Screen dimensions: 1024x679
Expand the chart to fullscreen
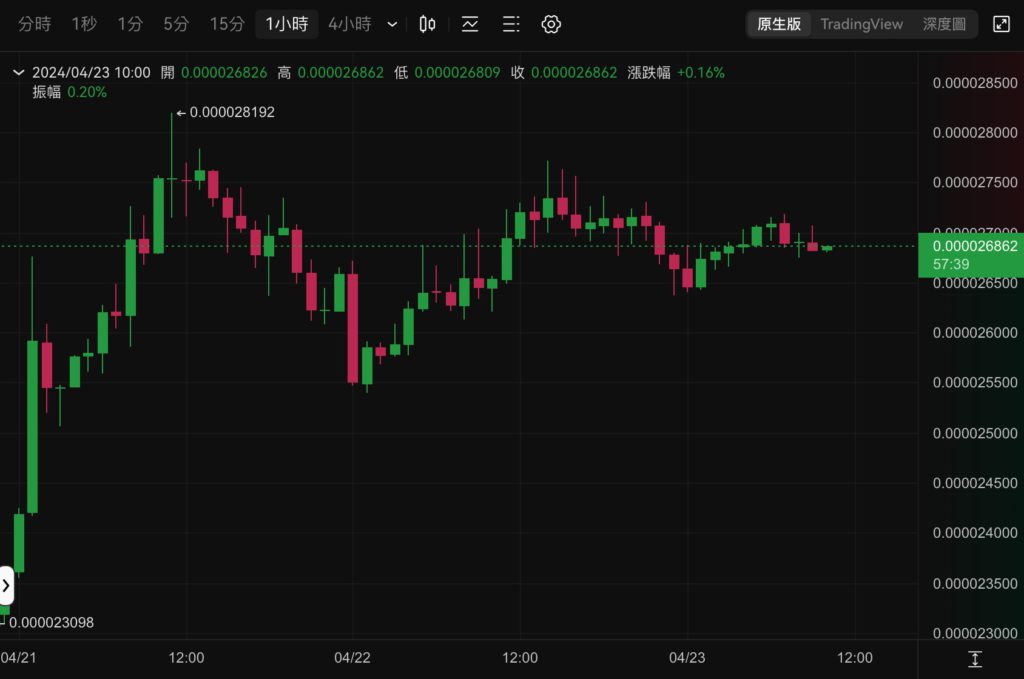(1000, 24)
